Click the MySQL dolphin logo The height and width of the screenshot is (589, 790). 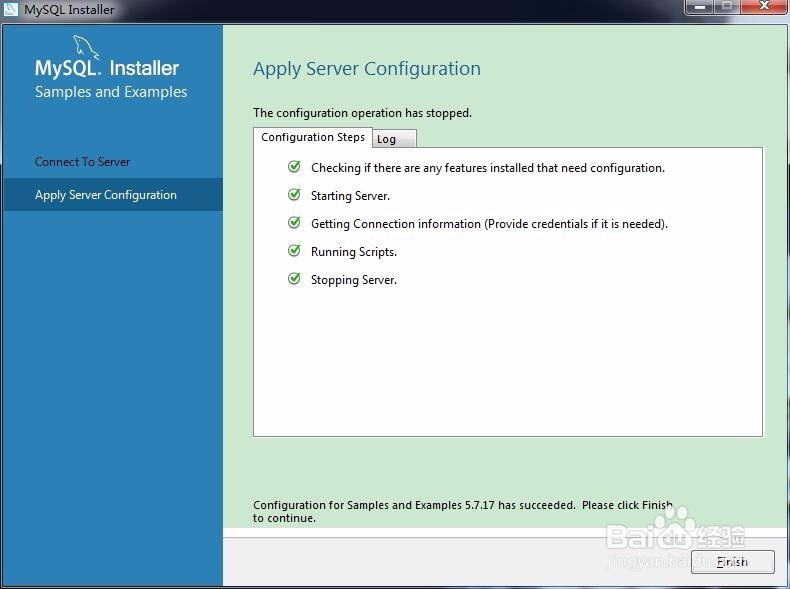point(86,47)
